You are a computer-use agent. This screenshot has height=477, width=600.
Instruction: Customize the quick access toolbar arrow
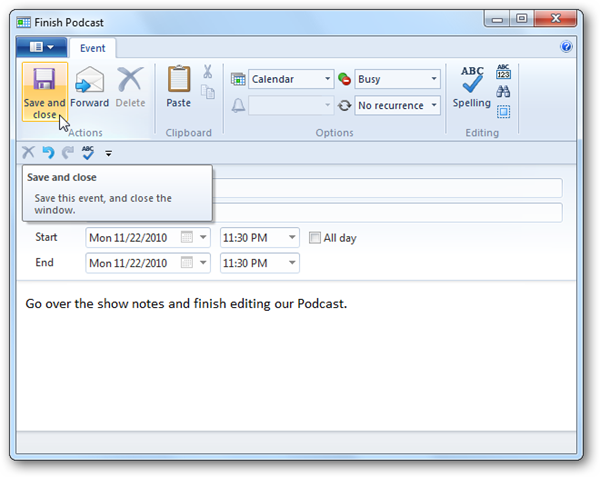(x=108, y=154)
